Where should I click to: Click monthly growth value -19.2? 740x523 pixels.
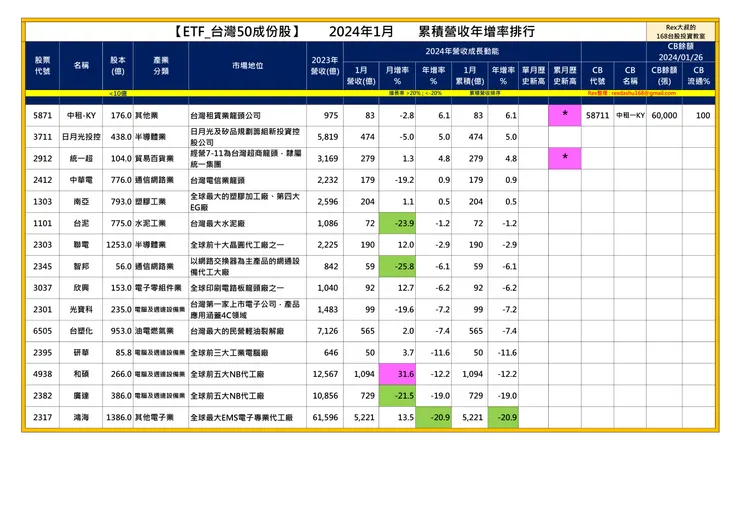point(404,180)
